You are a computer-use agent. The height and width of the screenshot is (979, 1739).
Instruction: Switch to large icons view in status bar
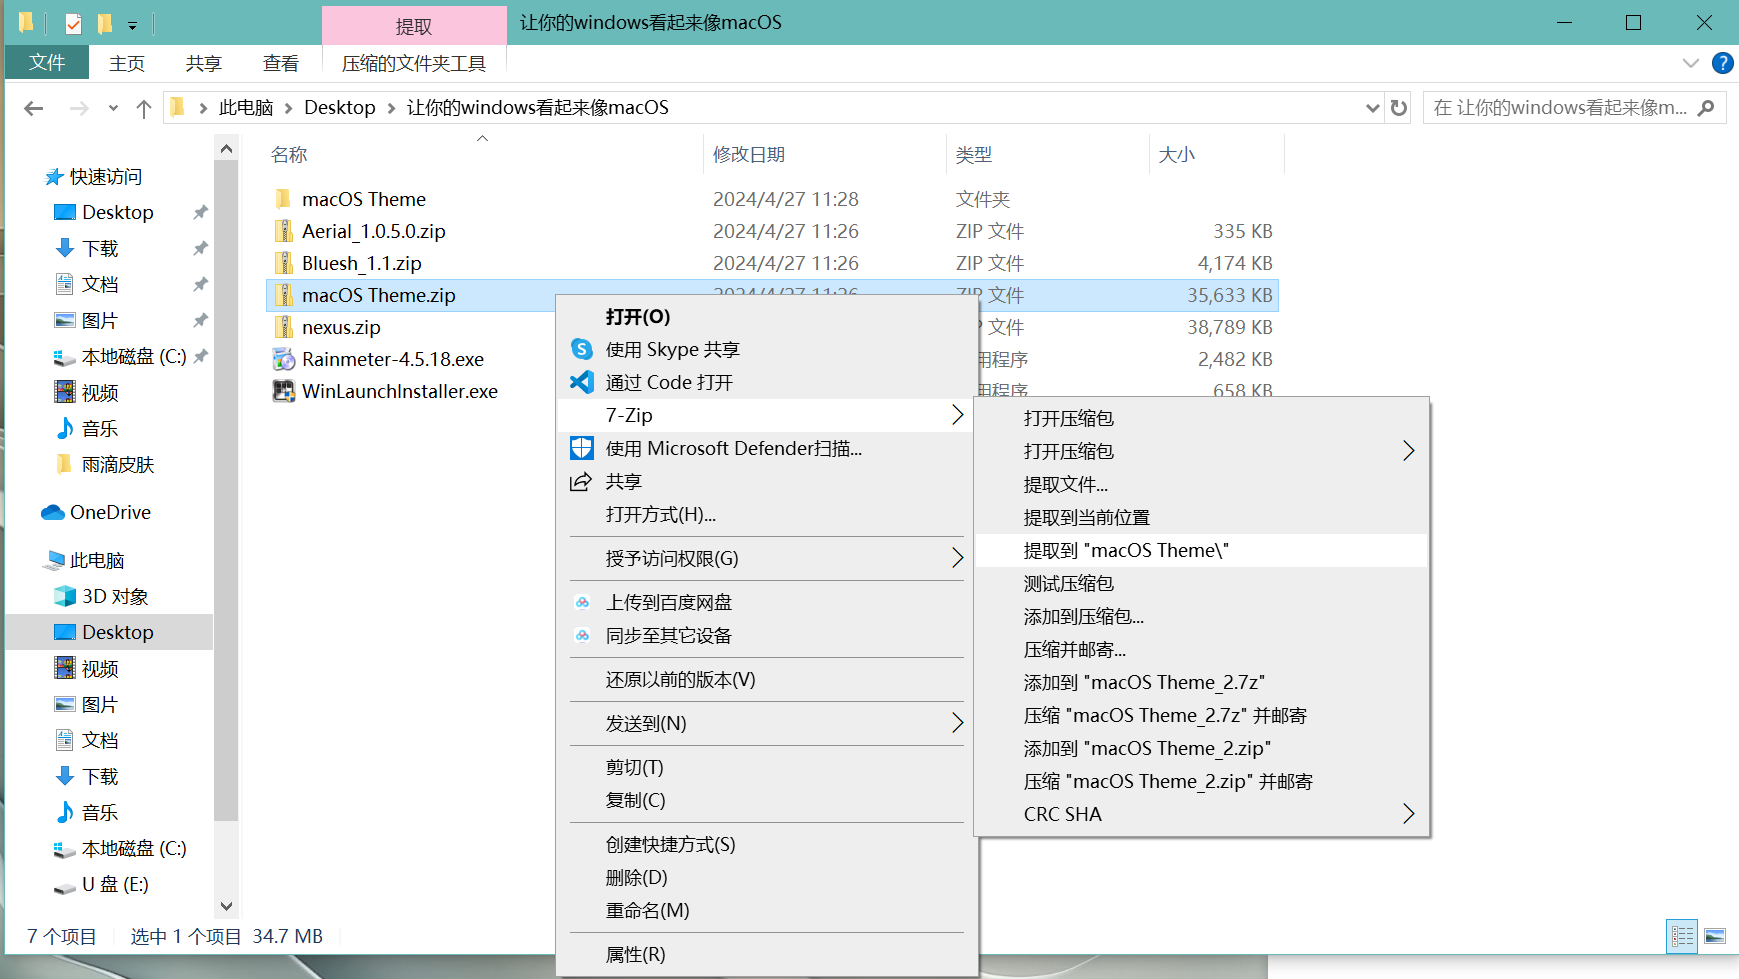pos(1715,936)
